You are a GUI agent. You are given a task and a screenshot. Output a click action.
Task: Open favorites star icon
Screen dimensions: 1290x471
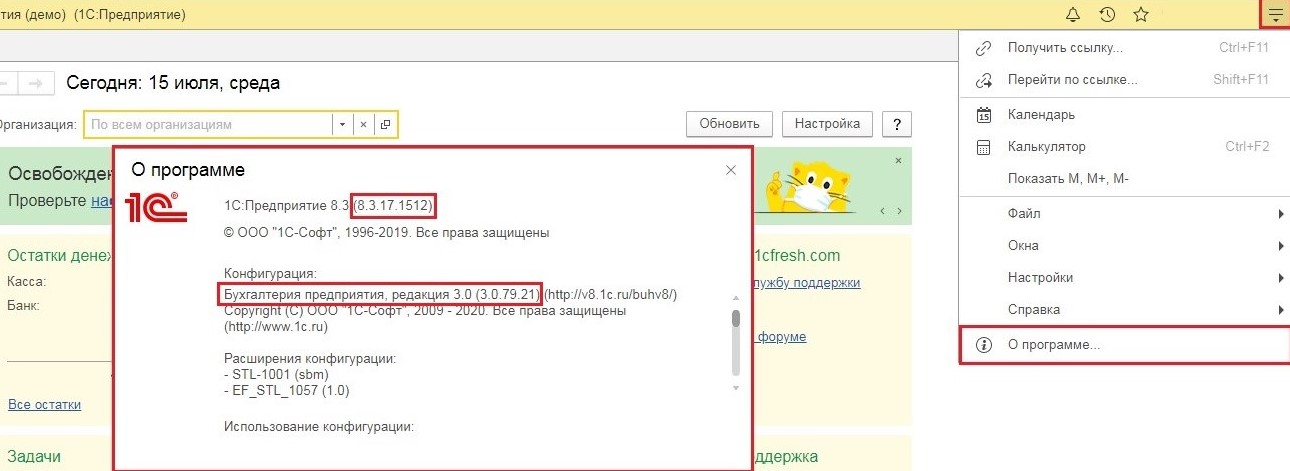(x=1140, y=14)
